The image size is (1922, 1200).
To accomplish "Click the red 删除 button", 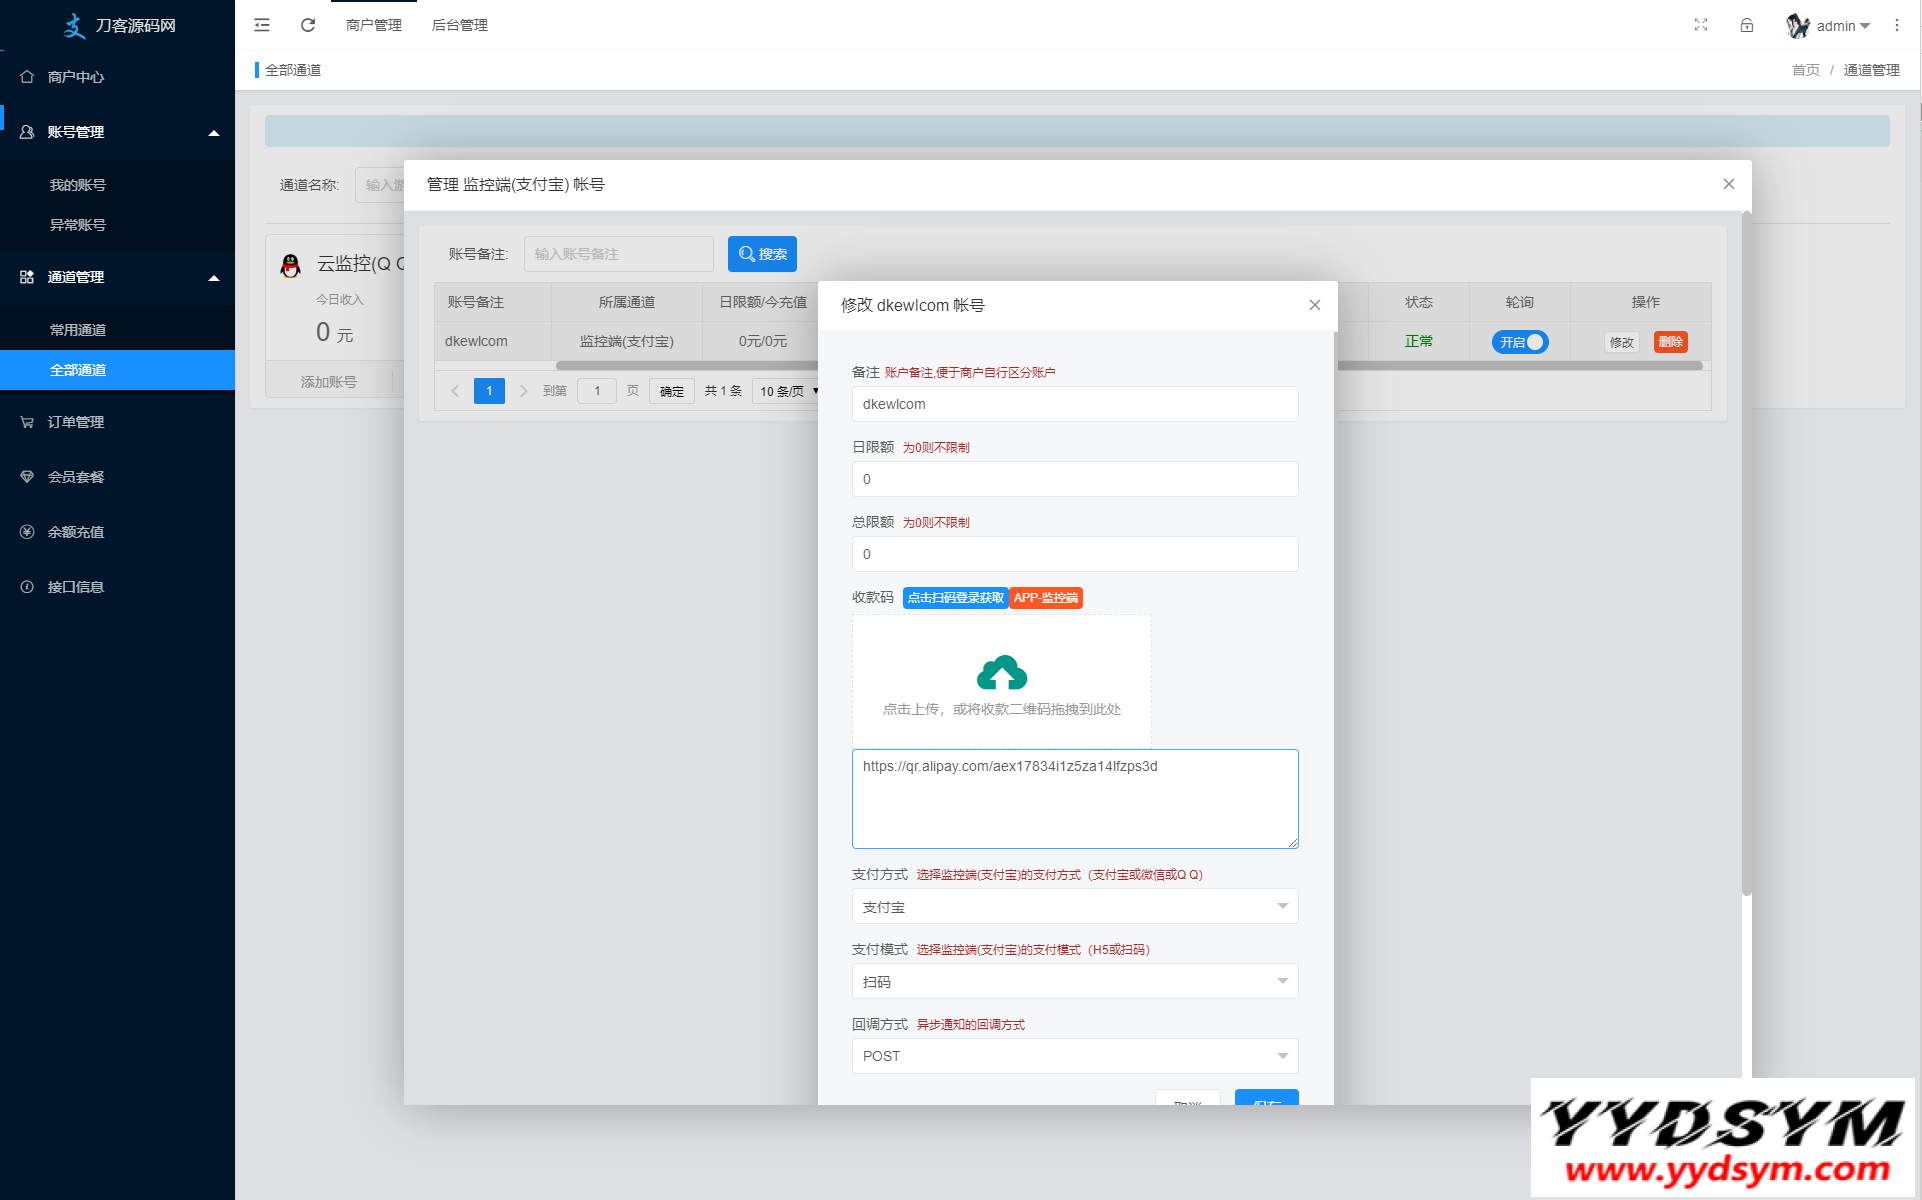I will [1670, 342].
